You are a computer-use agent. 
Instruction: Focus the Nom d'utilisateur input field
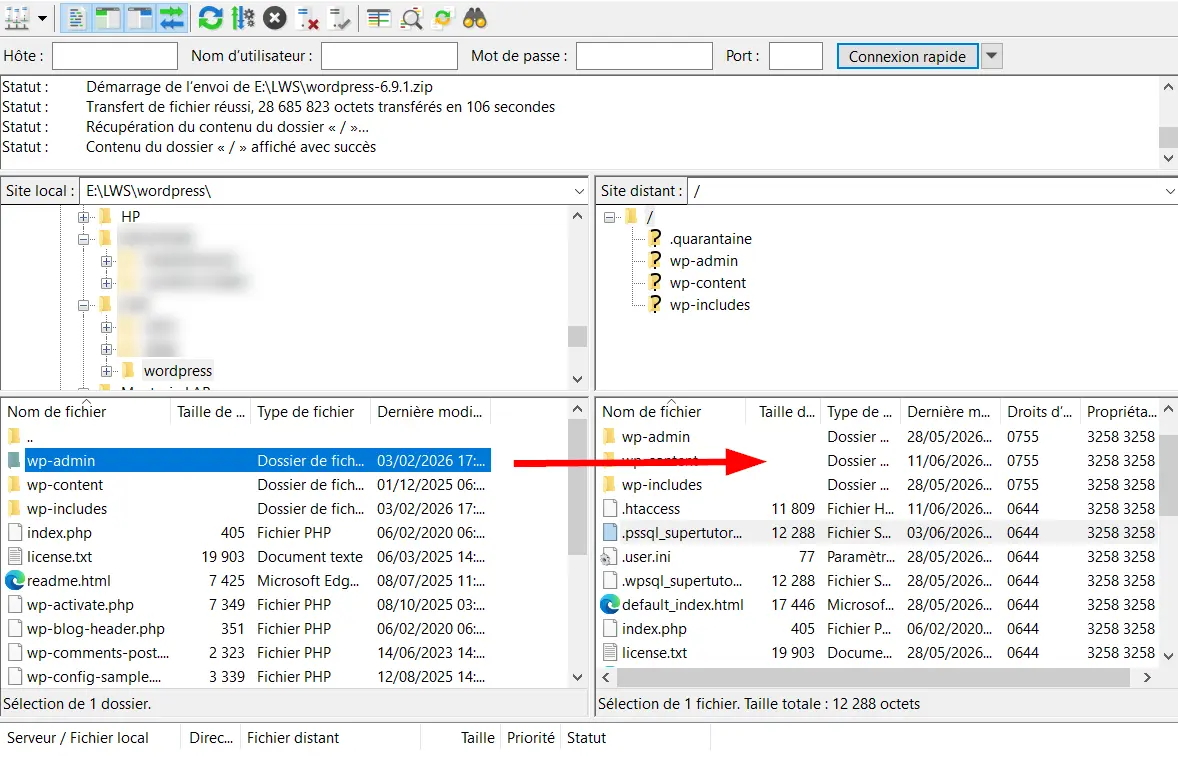[x=389, y=56]
